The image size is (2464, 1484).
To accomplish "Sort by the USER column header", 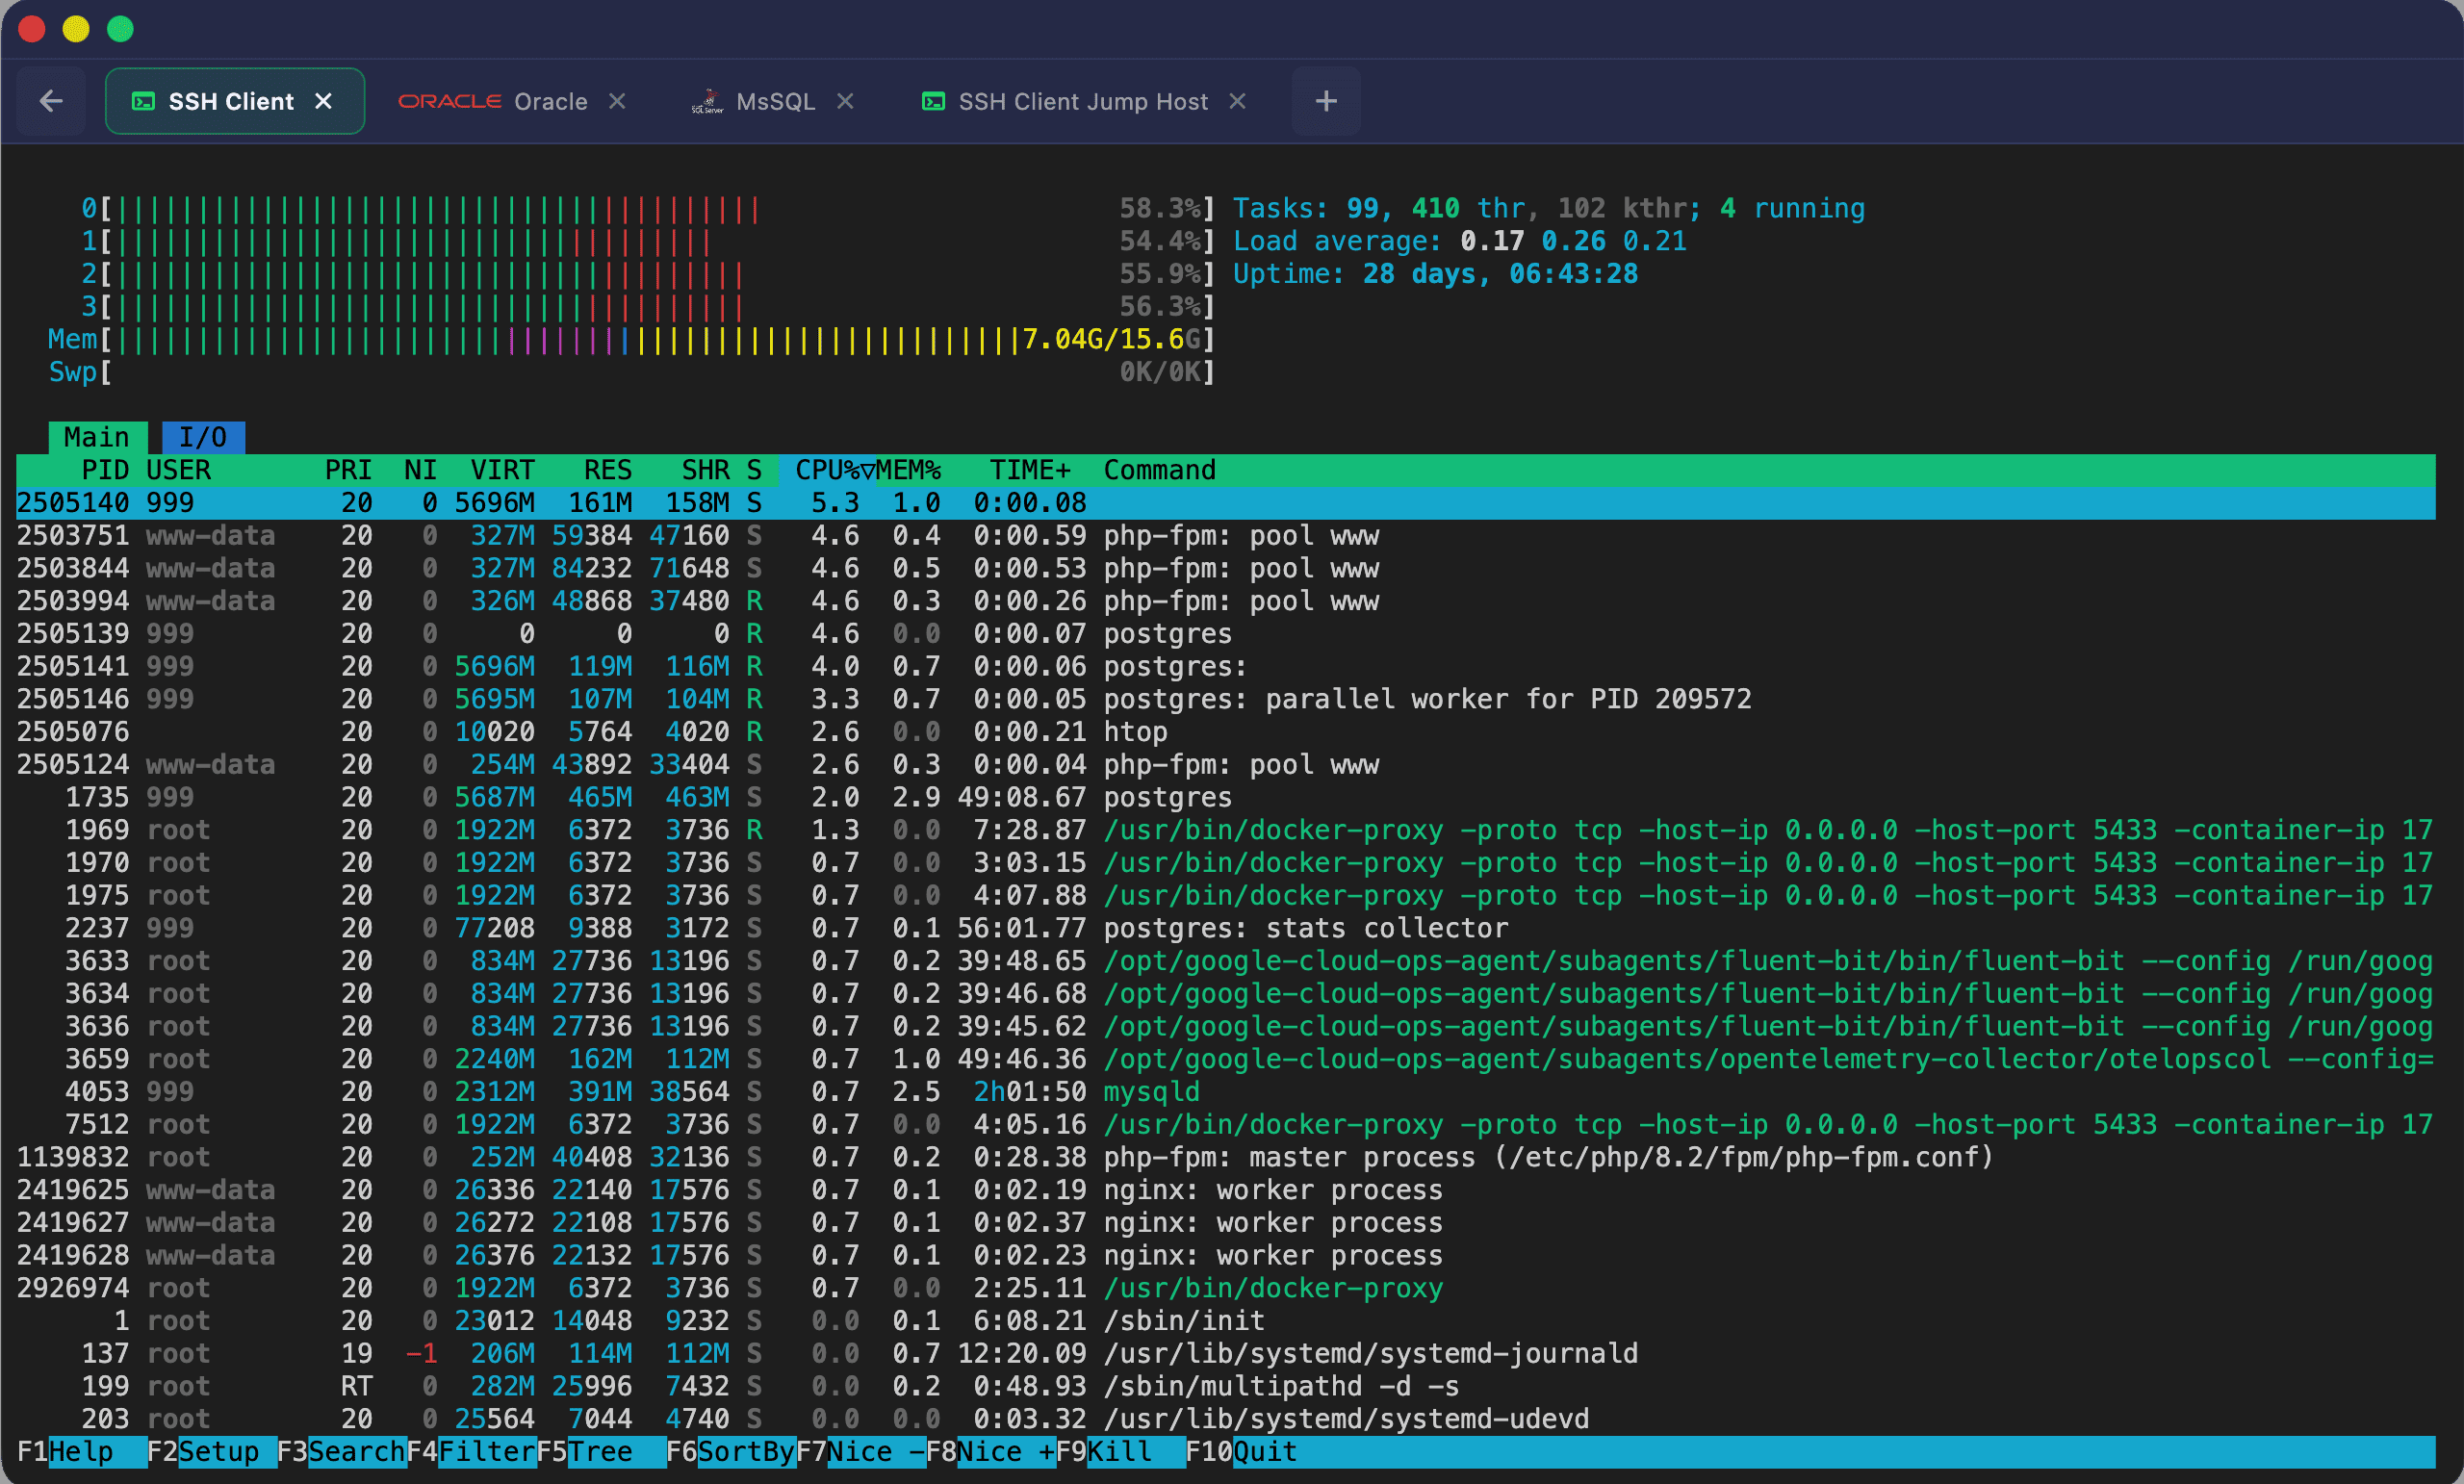I will 178,470.
